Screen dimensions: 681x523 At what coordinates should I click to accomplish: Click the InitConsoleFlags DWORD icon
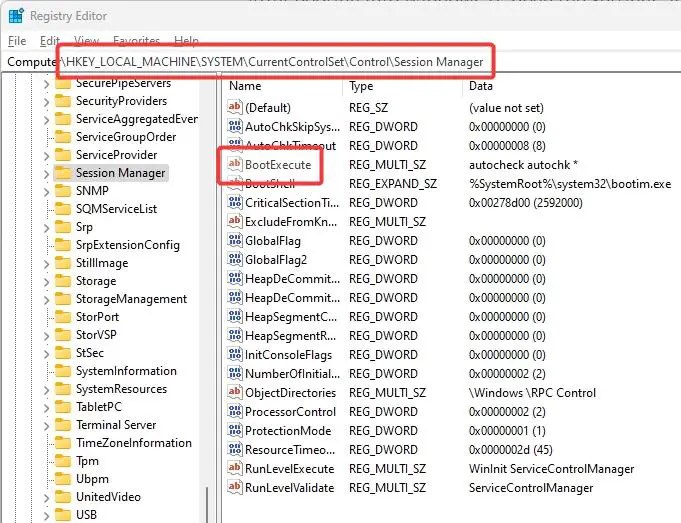point(235,354)
